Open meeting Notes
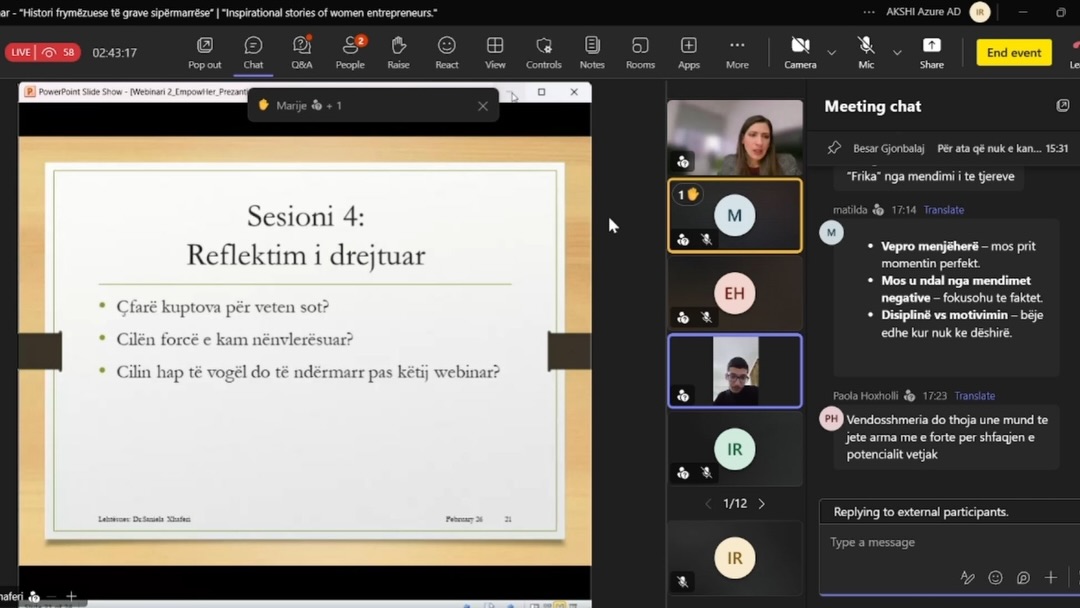Viewport: 1080px width, 608px height. [591, 52]
